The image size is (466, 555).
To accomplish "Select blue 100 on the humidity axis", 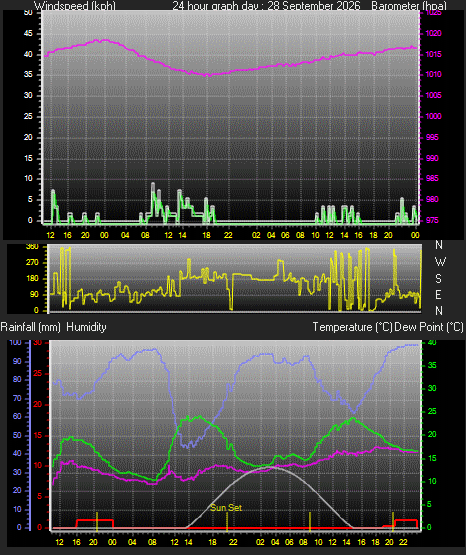I will pyautogui.click(x=16, y=342).
